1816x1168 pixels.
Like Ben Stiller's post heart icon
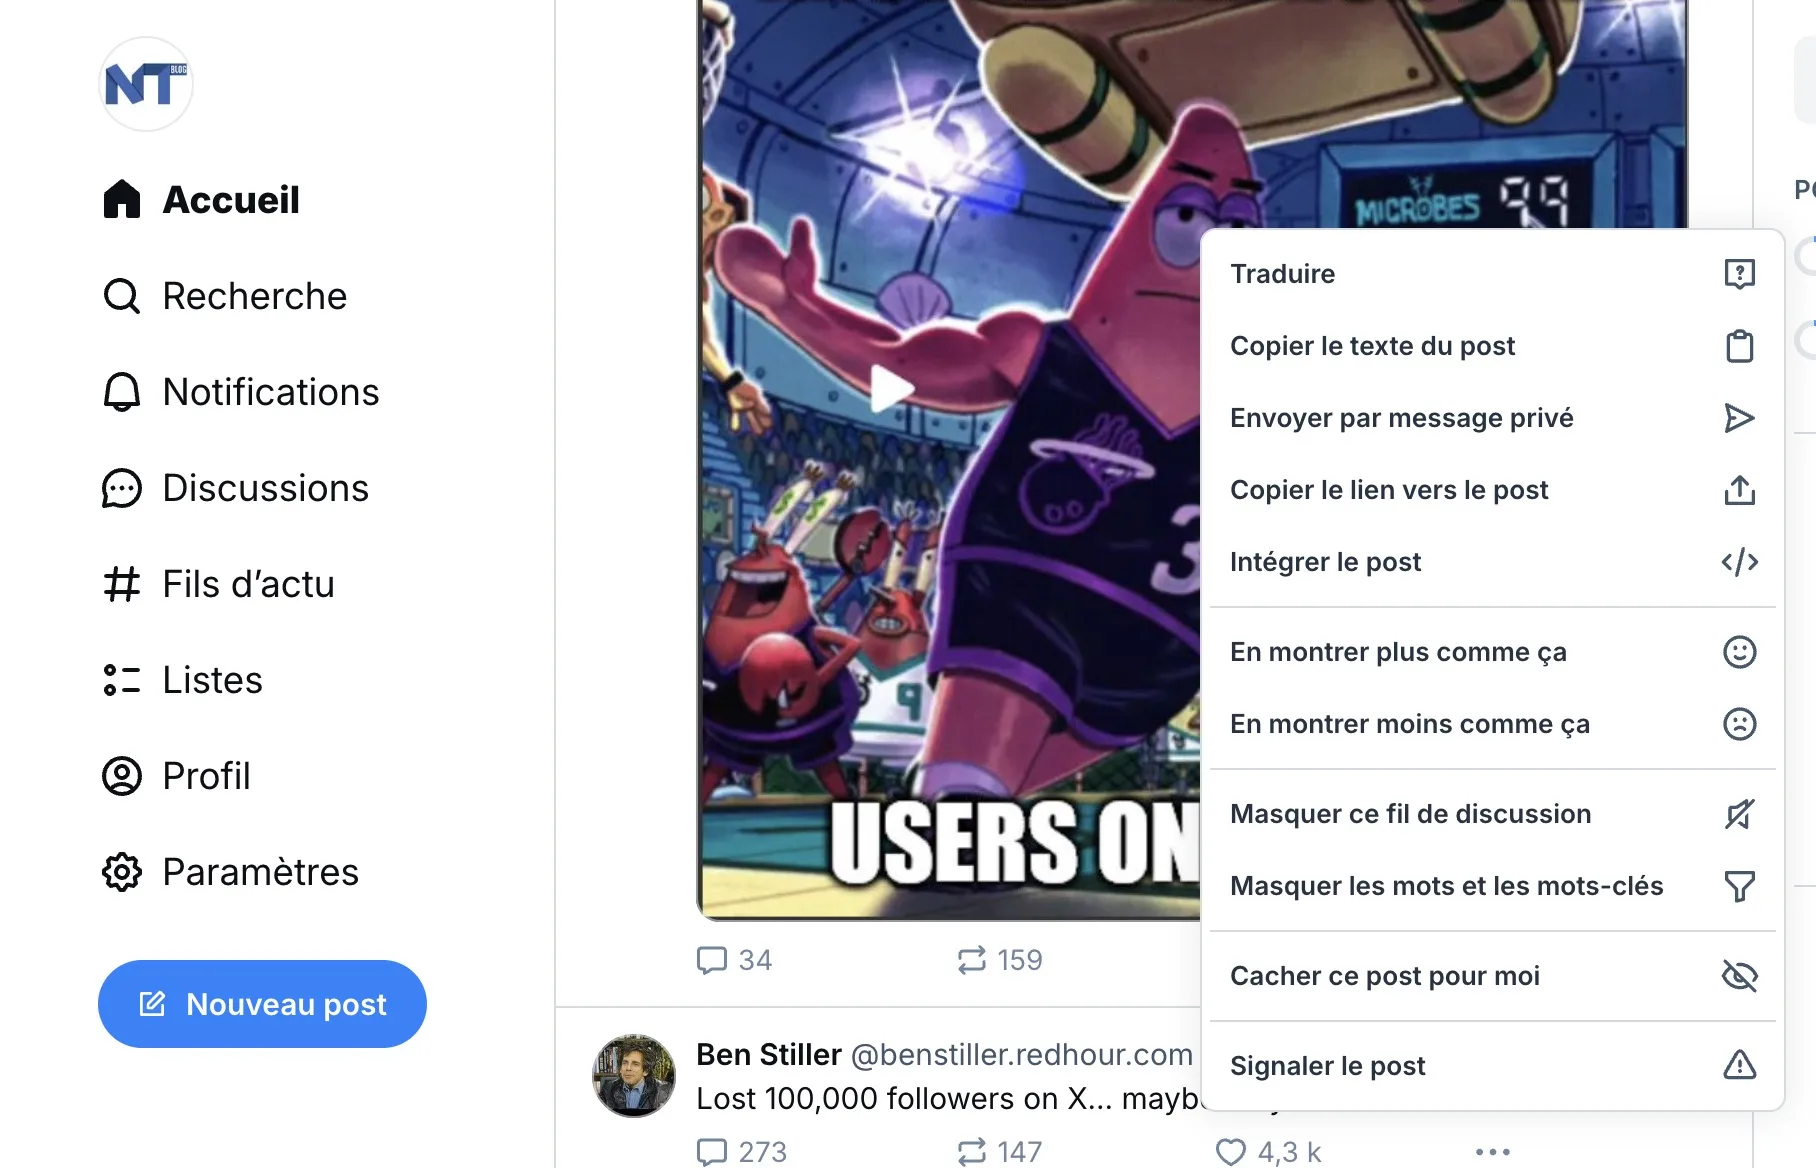[x=1231, y=1152]
